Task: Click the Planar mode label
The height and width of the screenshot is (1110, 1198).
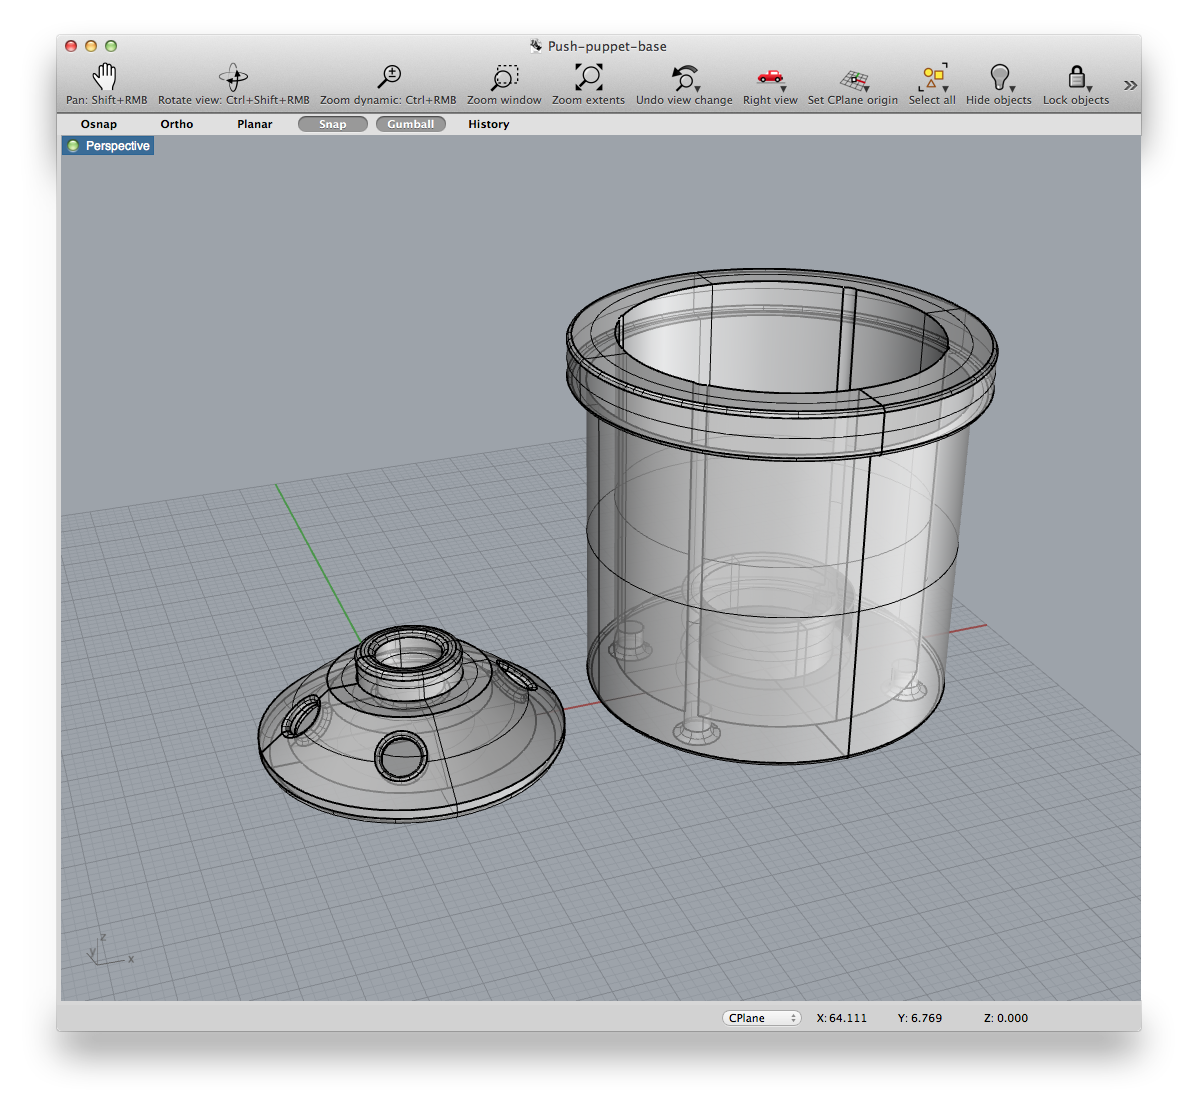Action: click(x=254, y=124)
